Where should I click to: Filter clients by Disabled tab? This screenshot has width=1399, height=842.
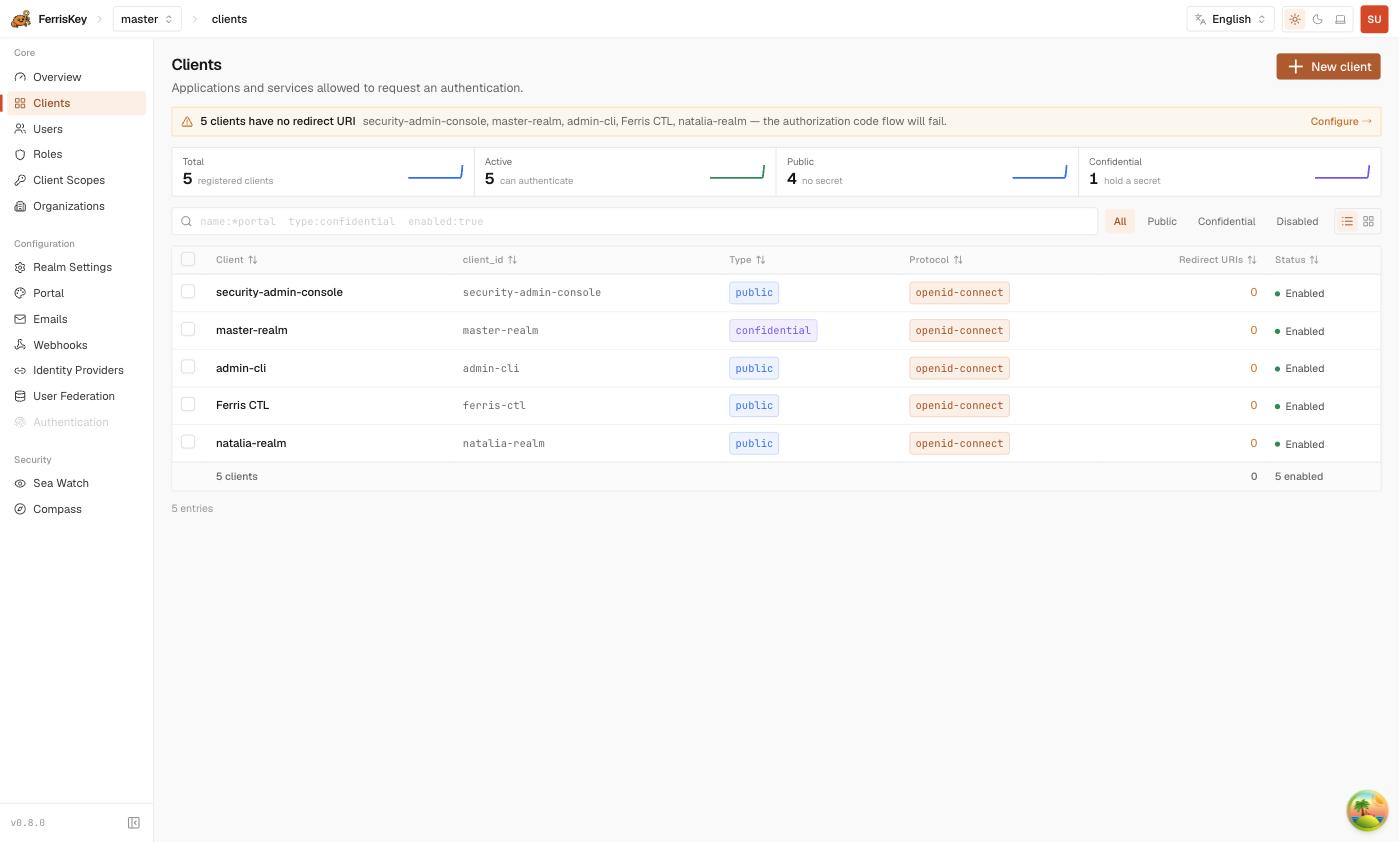click(1297, 221)
